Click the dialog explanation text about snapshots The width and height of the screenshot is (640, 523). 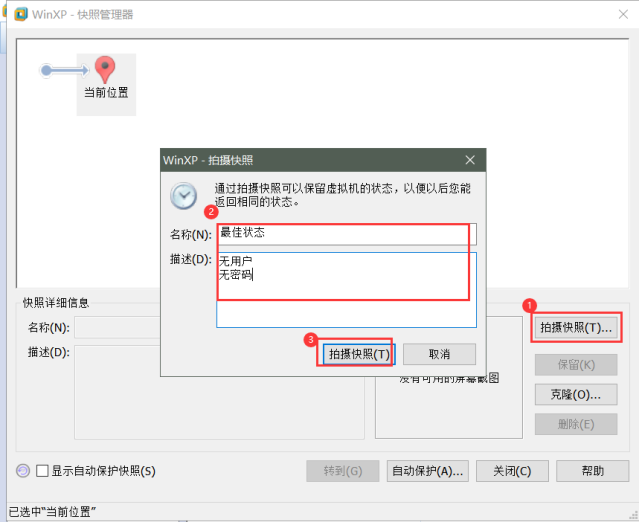342,195
